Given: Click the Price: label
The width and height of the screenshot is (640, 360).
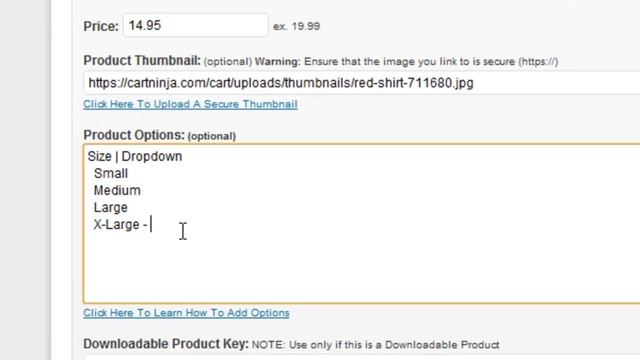Looking at the screenshot, I should tap(101, 26).
